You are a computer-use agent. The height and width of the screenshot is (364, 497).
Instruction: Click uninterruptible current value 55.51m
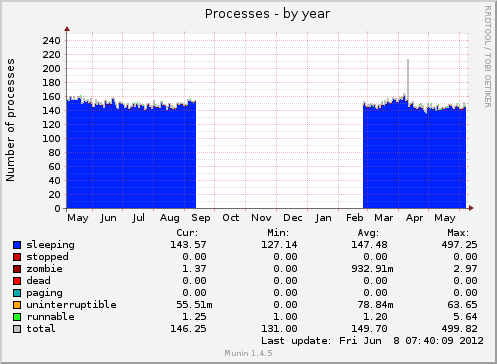(194, 305)
